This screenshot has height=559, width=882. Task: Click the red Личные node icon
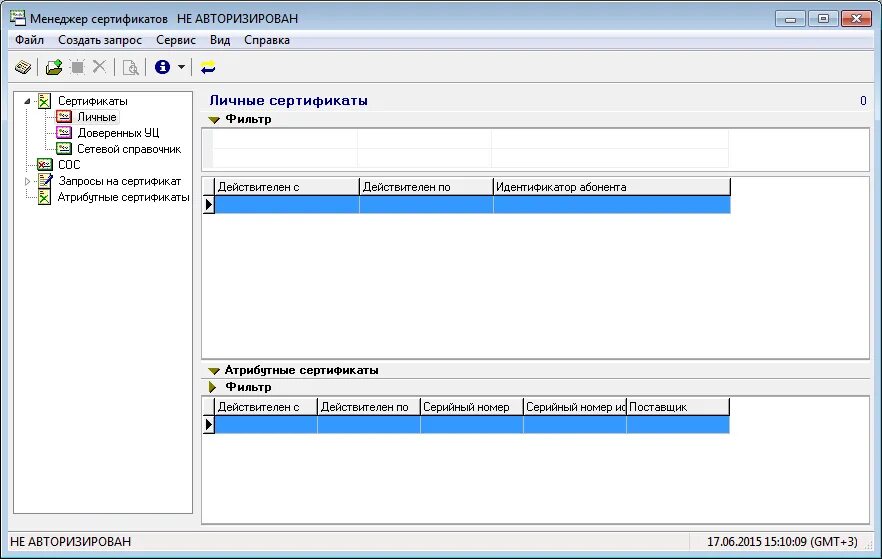tap(64, 117)
